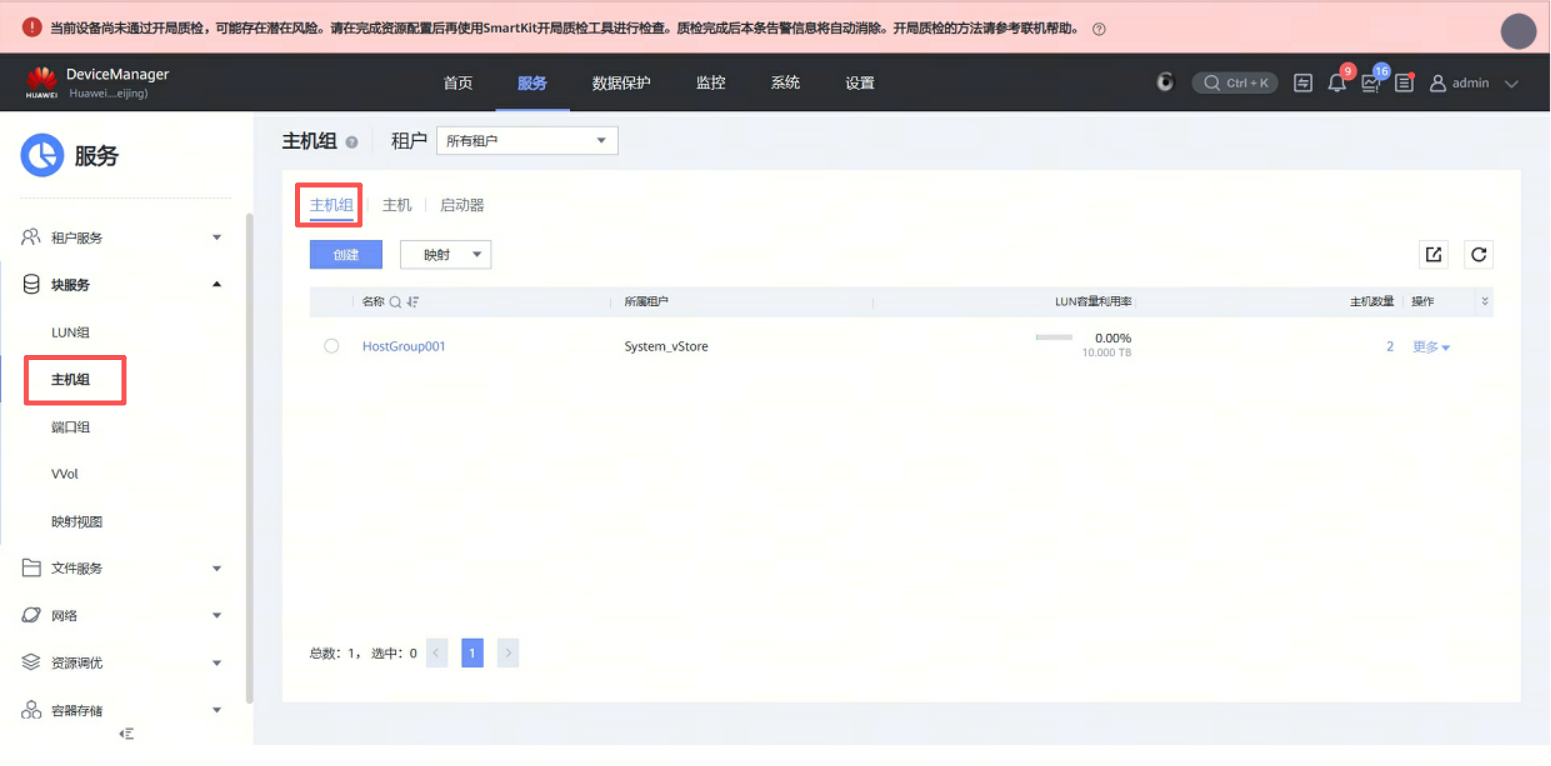1551x766 pixels.
Task: Open the task transfer icon beside search
Action: click(x=1303, y=83)
